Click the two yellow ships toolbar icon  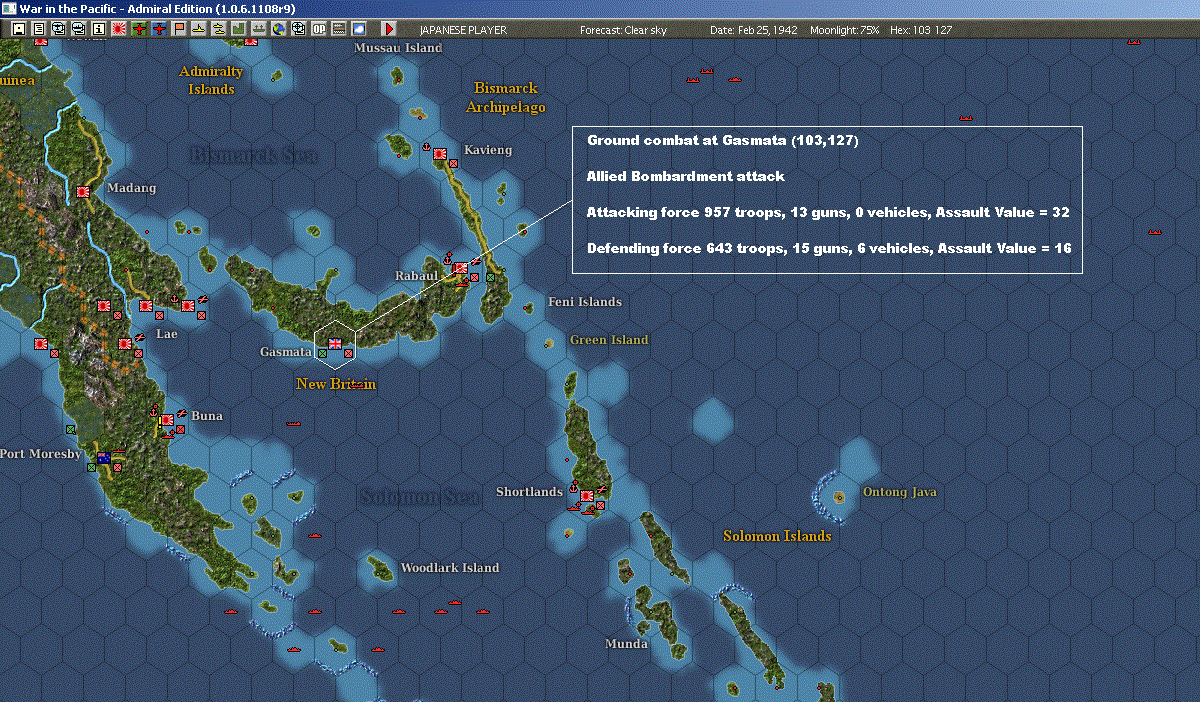(219, 29)
